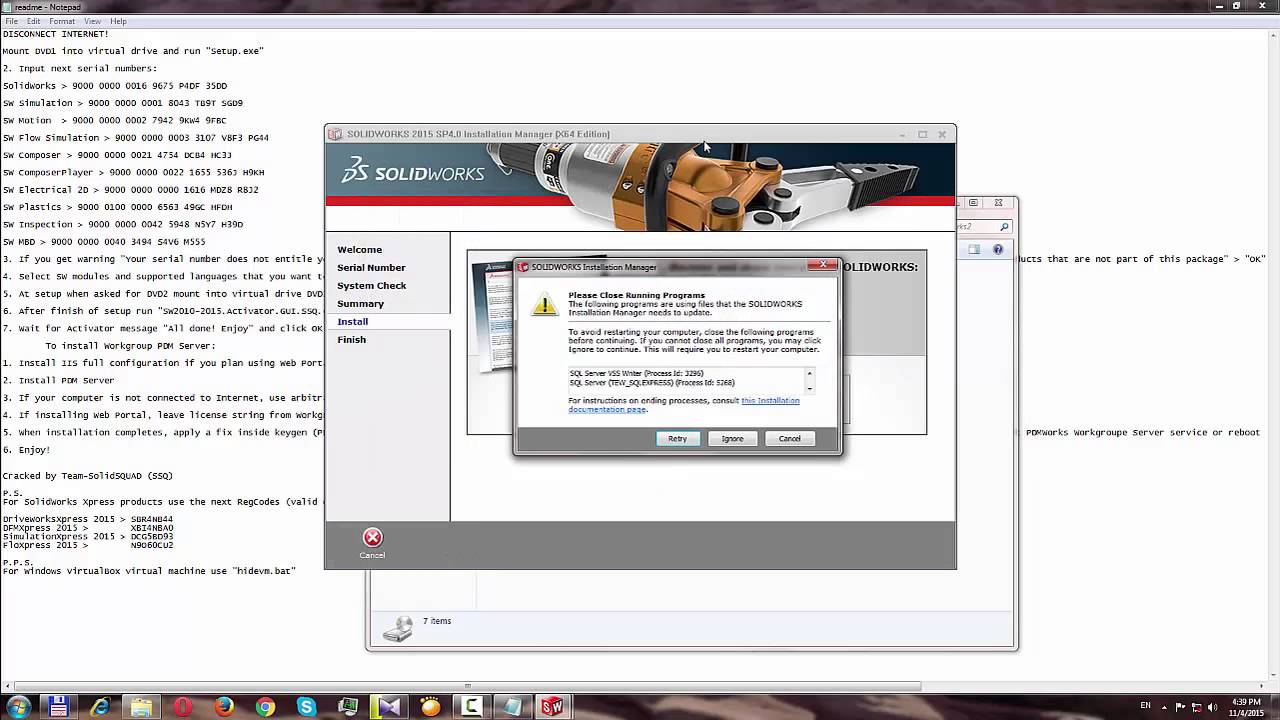Click the 'Please Close Running Programs' heading
1280x720 pixels.
(636, 295)
